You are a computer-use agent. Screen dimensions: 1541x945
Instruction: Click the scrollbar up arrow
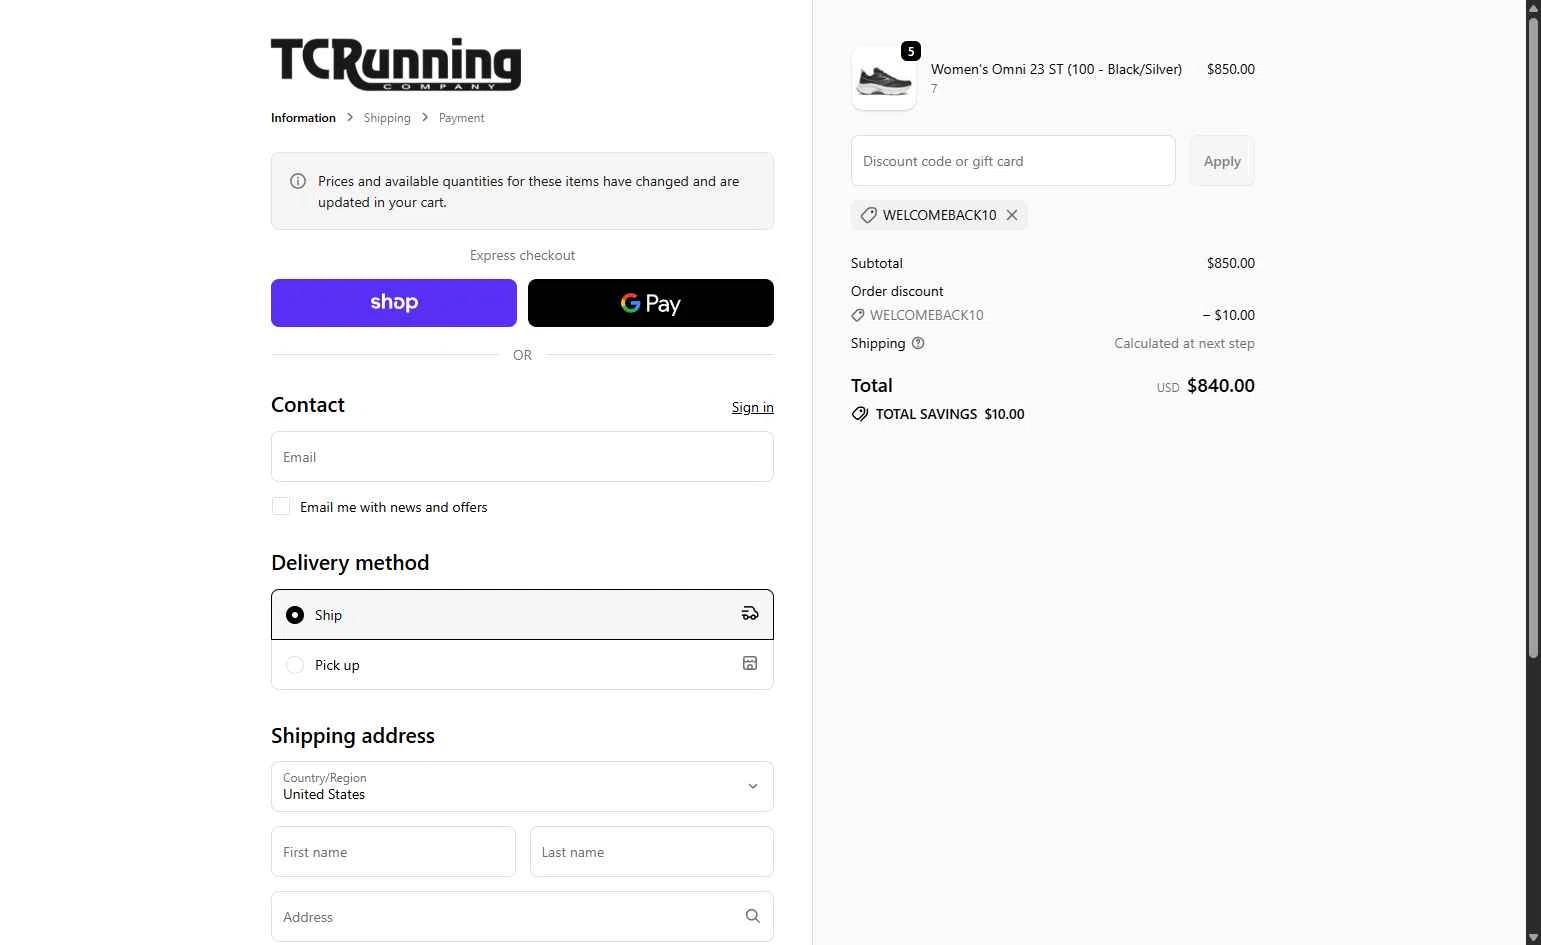coord(1533,7)
